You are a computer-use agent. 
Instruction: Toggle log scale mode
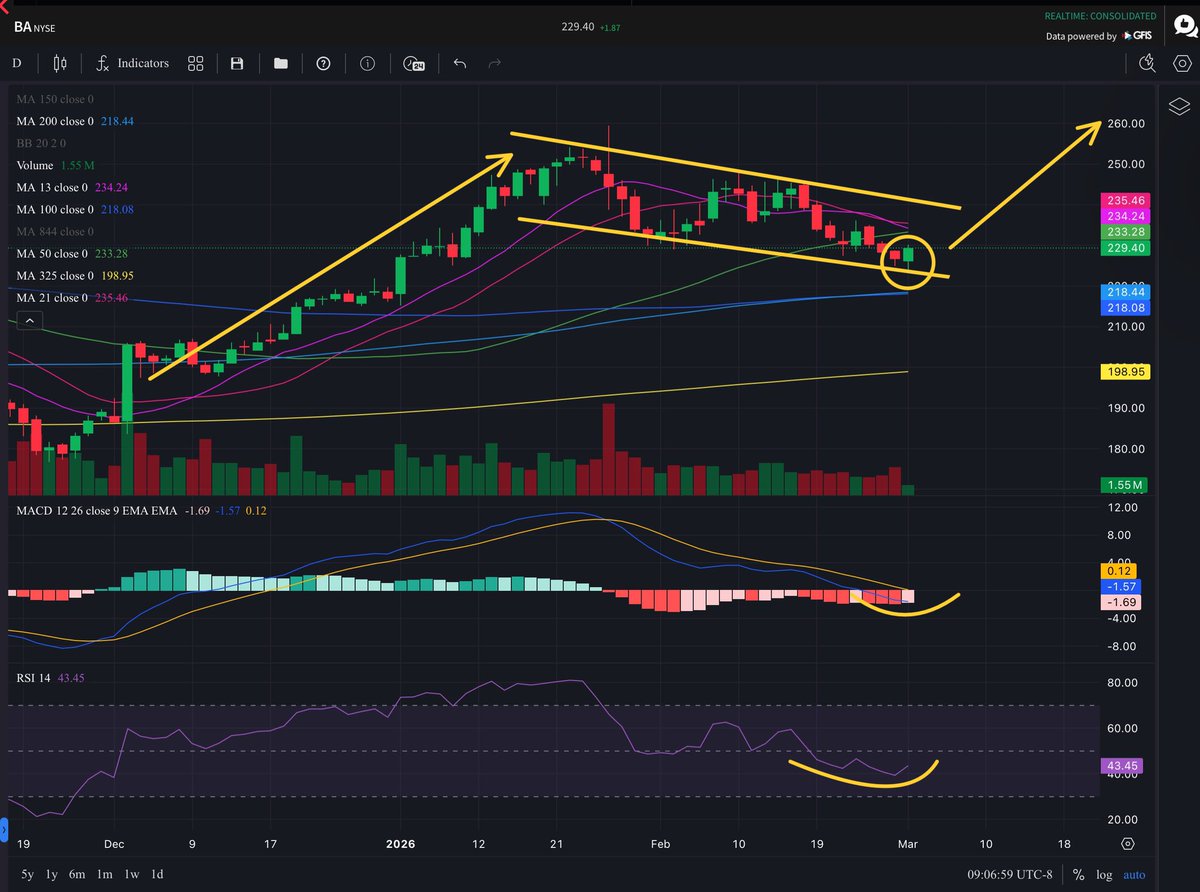click(x=1104, y=874)
